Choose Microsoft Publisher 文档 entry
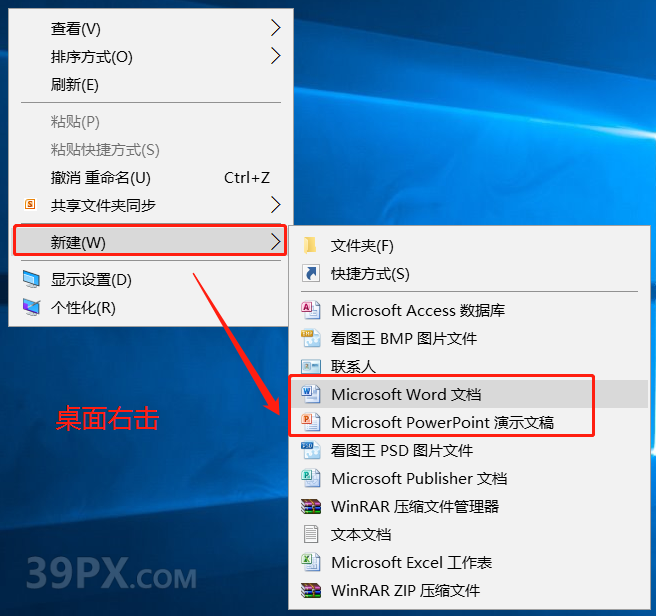The image size is (656, 616). pyautogui.click(x=469, y=478)
